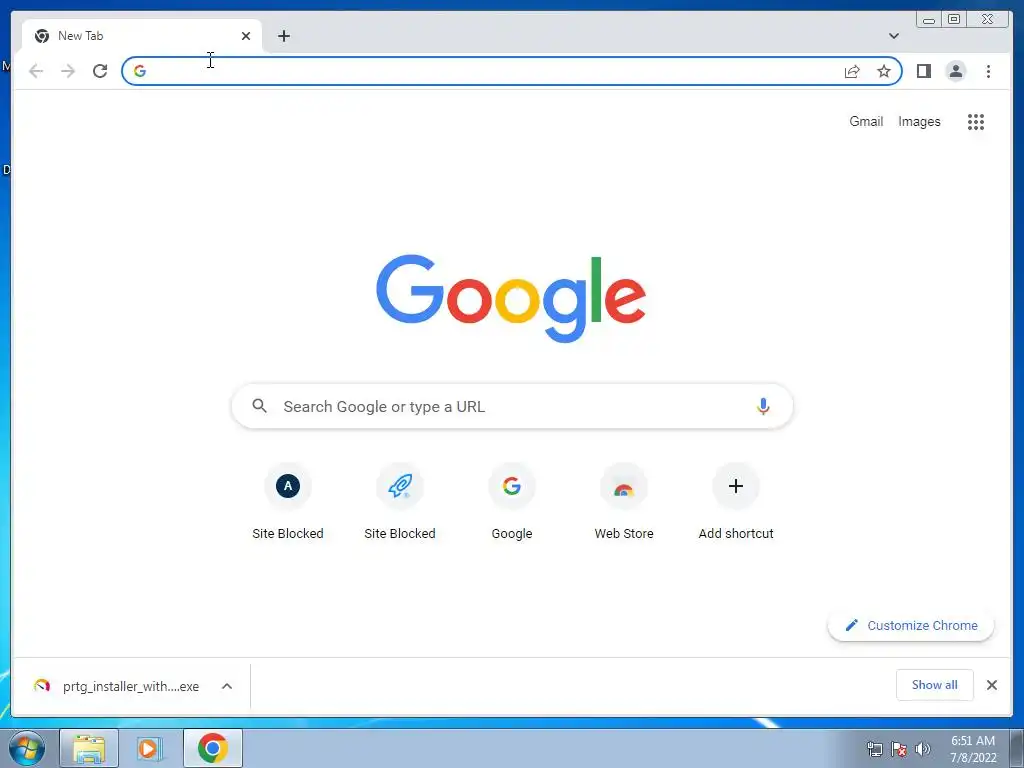Image resolution: width=1024 pixels, height=768 pixels.
Task: Launch Windows Media Player from taskbar
Action: [x=150, y=748]
